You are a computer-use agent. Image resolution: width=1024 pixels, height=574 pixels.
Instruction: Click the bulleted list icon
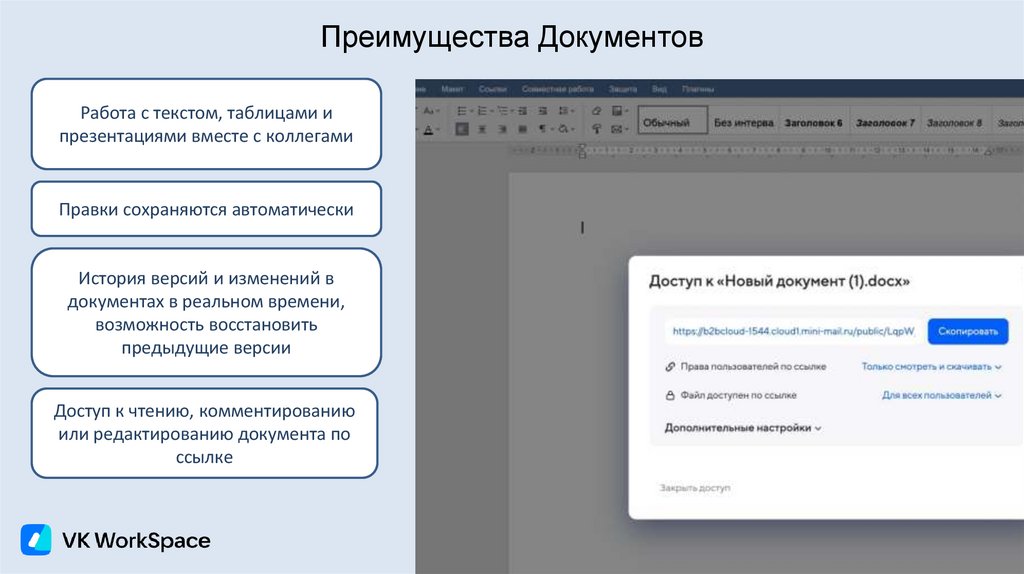(463, 110)
